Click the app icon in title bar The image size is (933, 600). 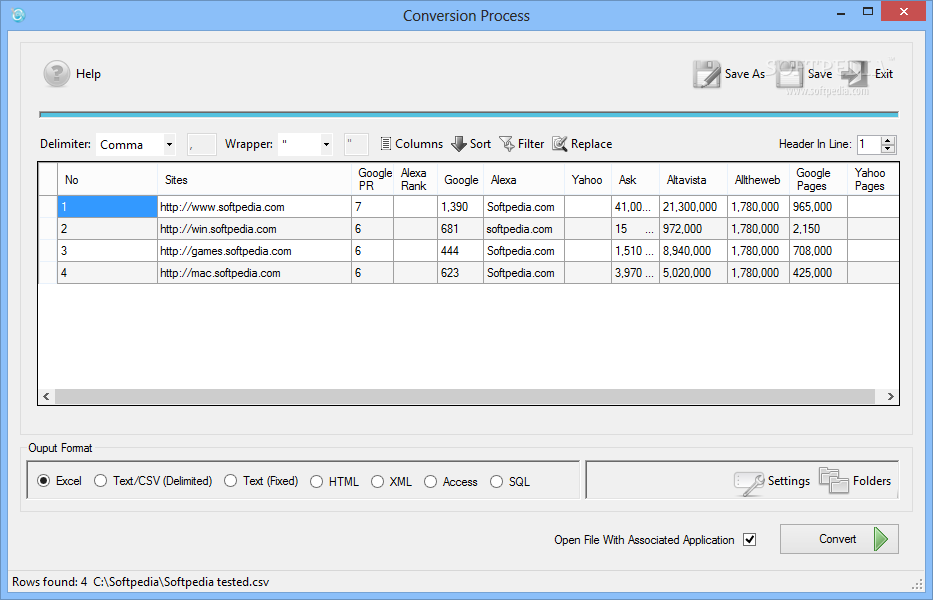[x=18, y=15]
